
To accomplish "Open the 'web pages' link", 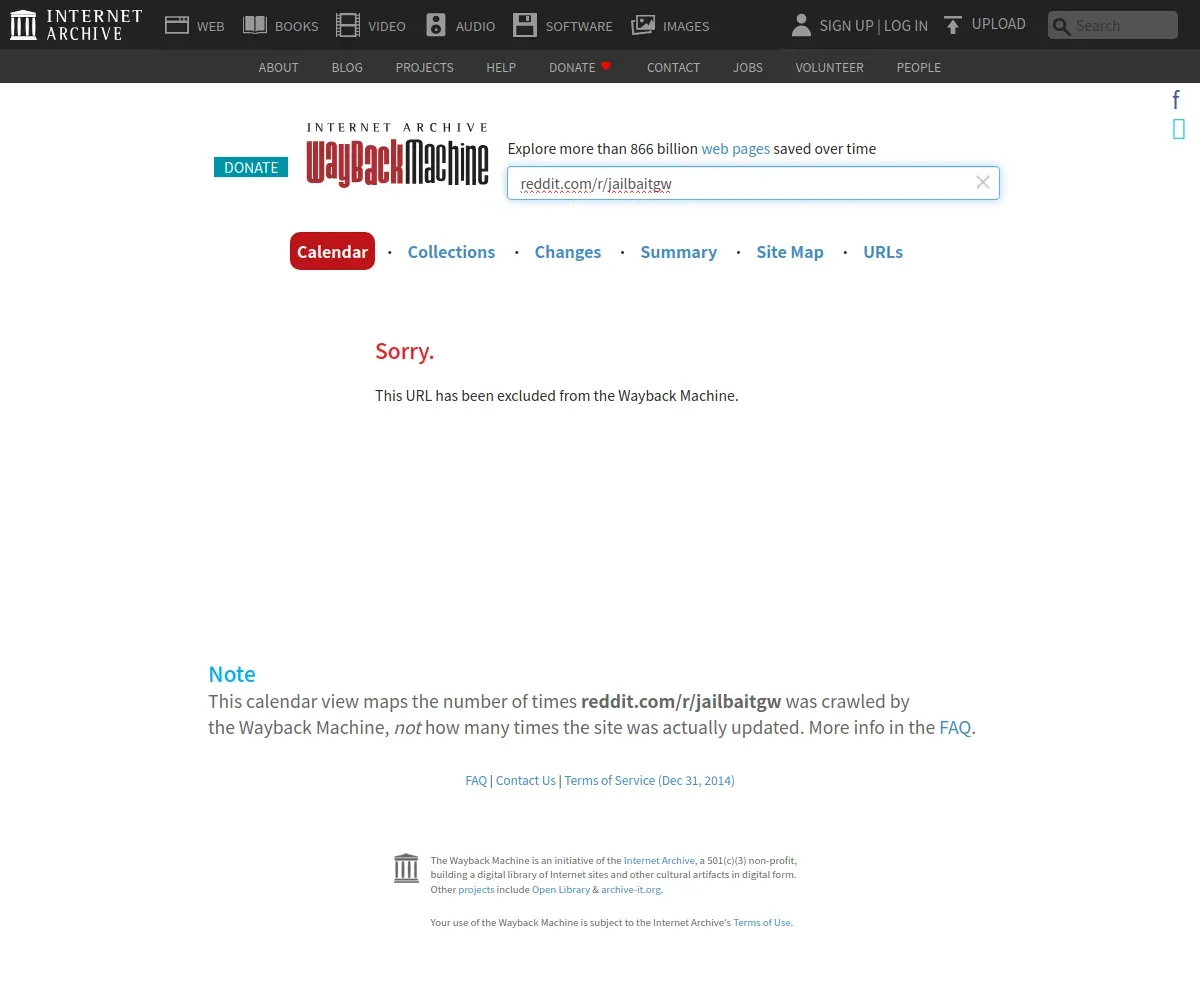I will [735, 148].
